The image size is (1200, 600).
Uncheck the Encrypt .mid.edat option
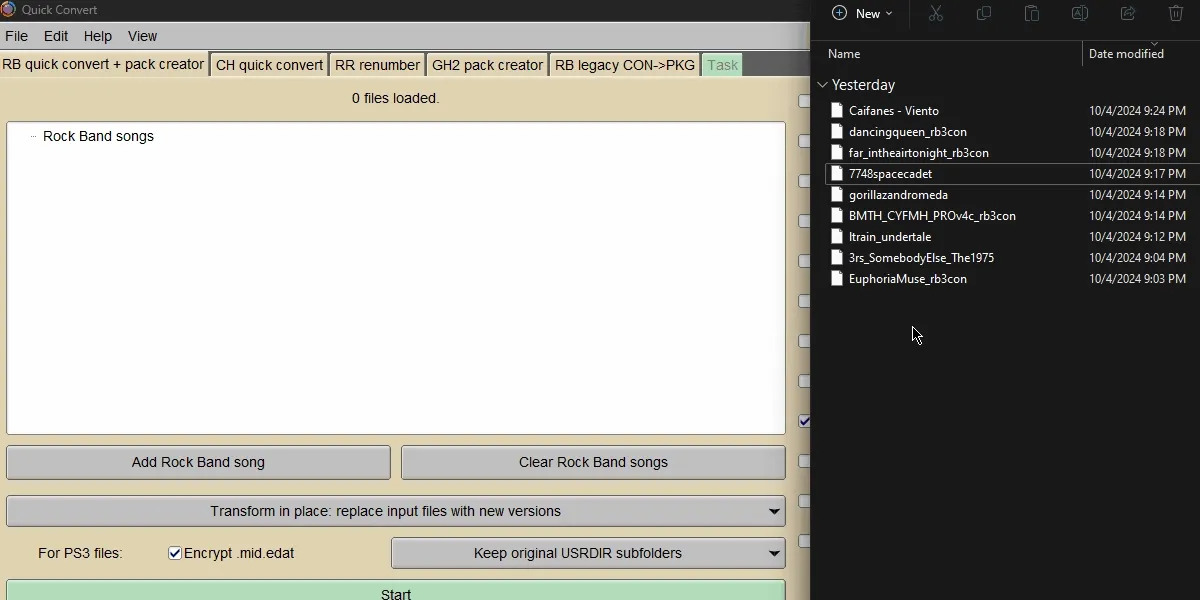(x=175, y=552)
